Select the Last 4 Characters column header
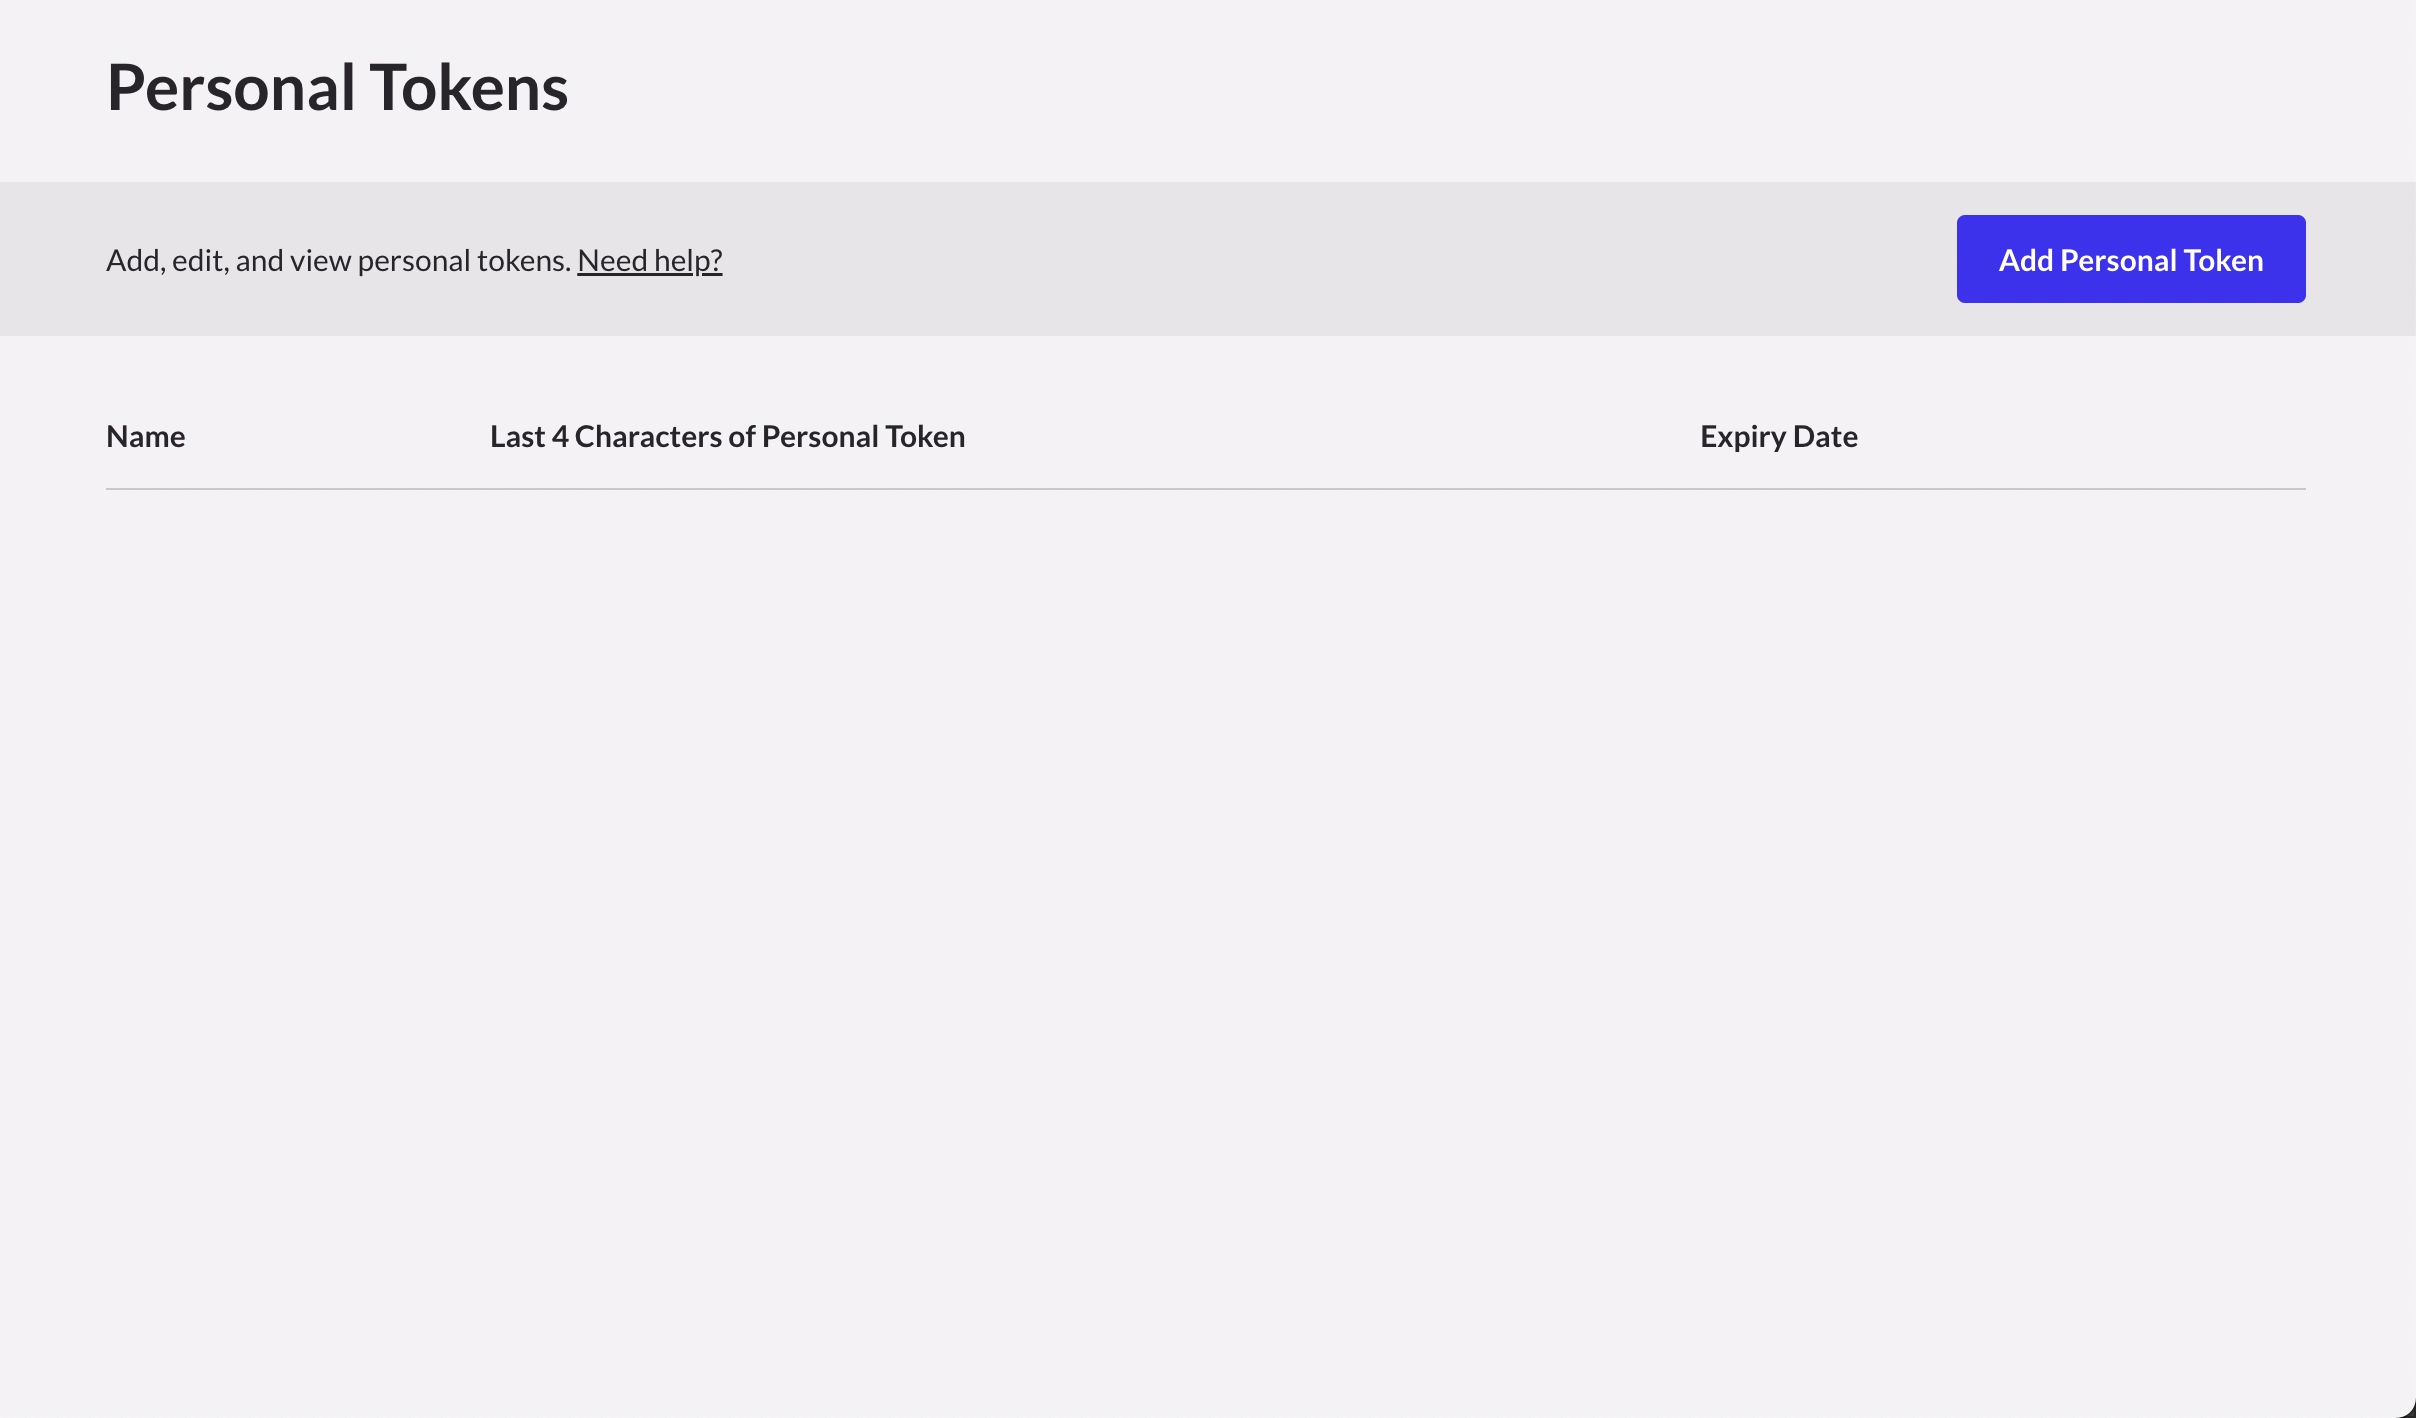Screen dimensions: 2416x1418 tap(727, 436)
